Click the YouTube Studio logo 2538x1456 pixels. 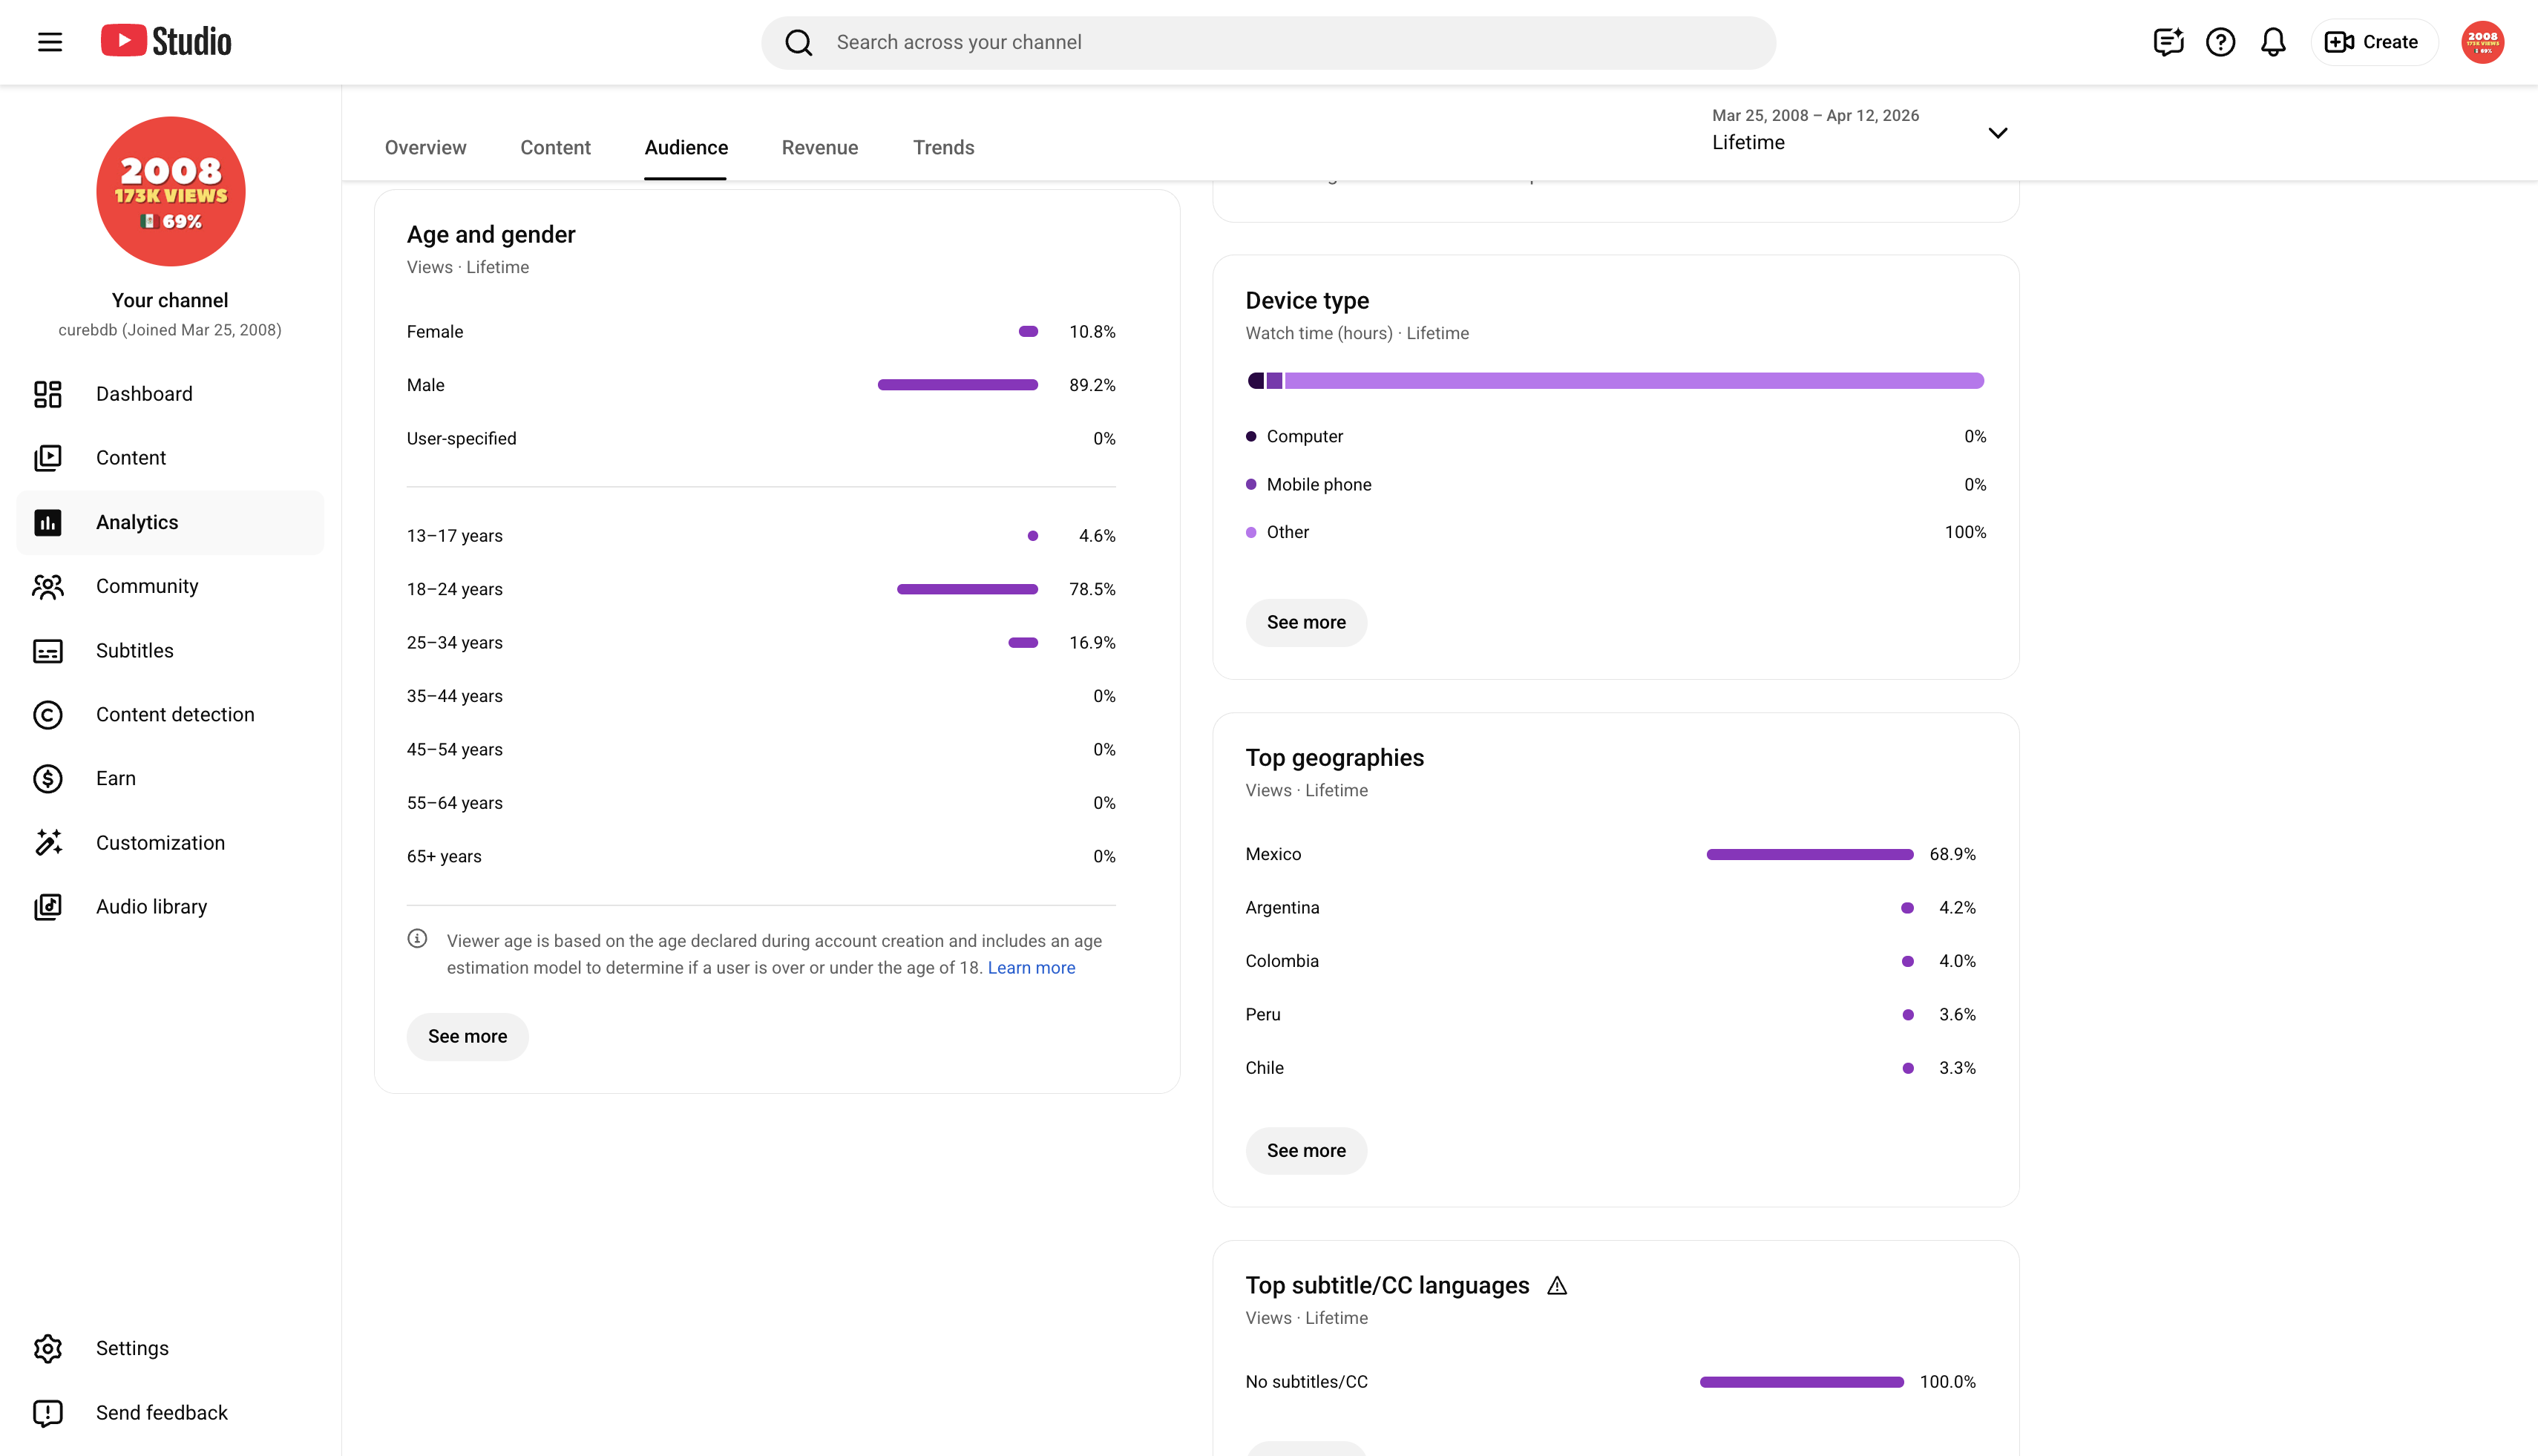166,41
